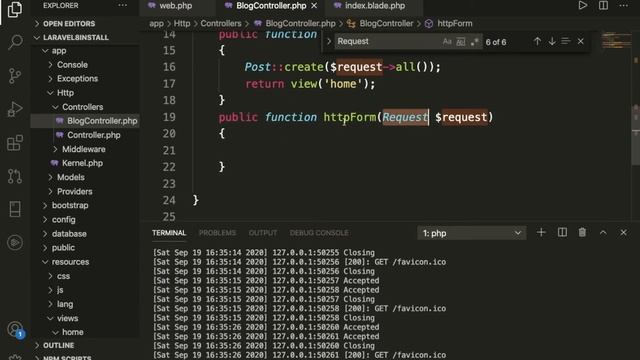This screenshot has width=640, height=360.
Task: Open Run and Debug view
Action: [x=15, y=109]
